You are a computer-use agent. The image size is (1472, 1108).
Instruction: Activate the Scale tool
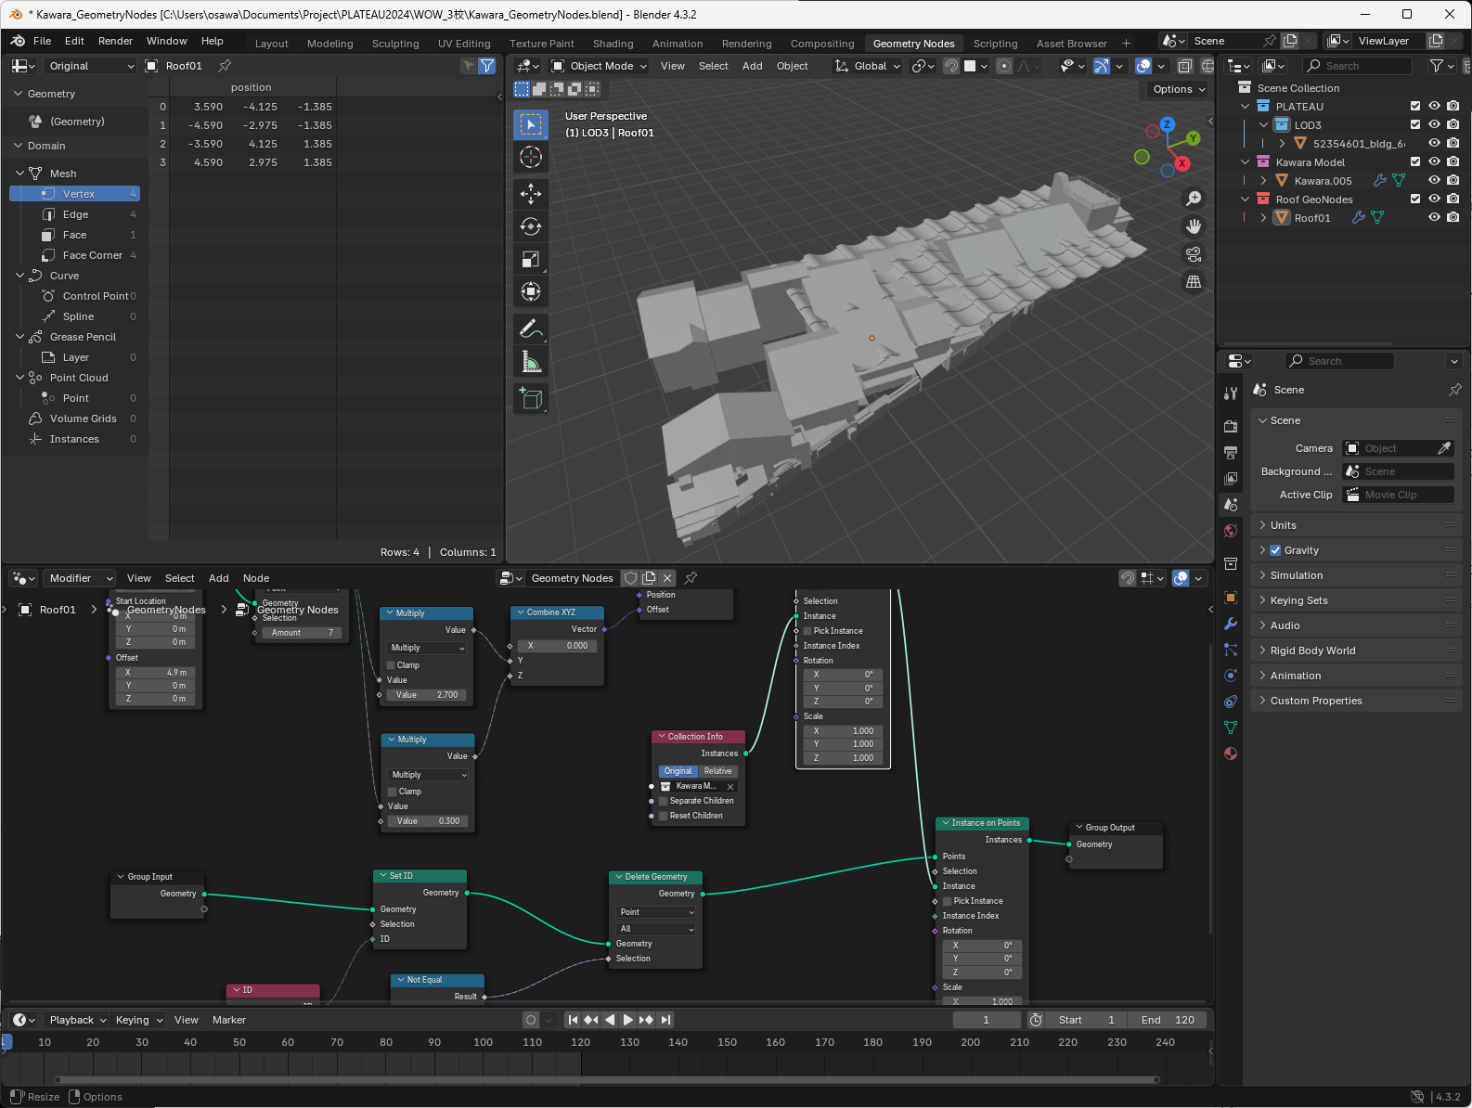click(x=531, y=260)
